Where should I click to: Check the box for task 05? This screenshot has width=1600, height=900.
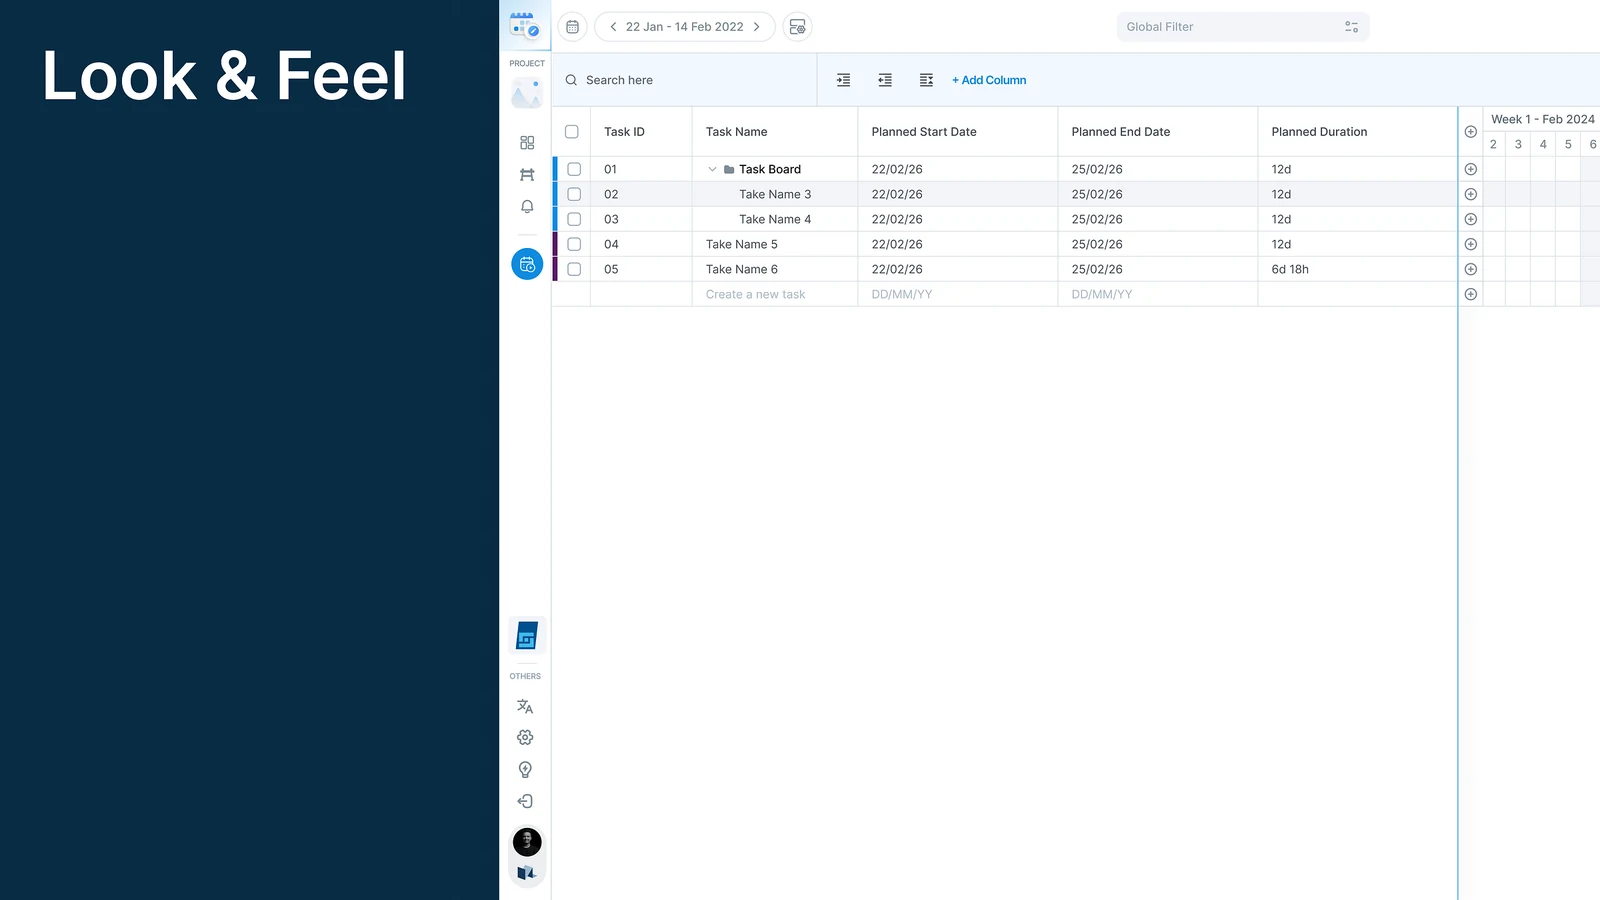pos(574,269)
